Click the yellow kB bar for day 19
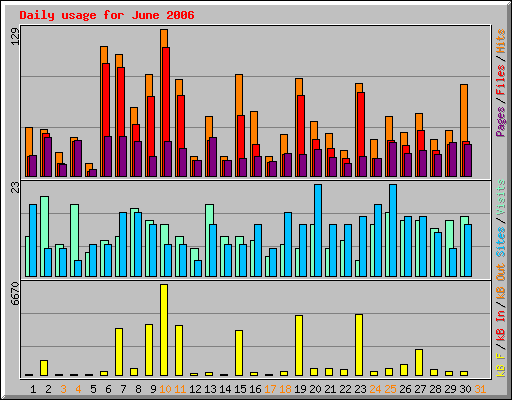512x400 pixels. click(299, 346)
